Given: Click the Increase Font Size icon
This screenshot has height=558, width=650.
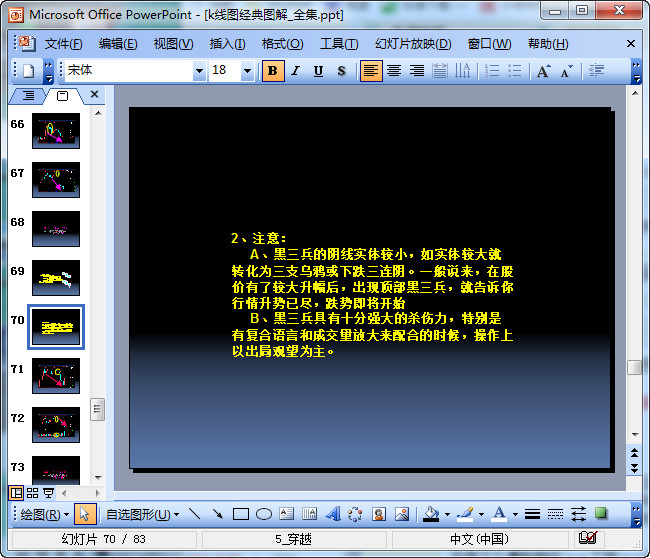Looking at the screenshot, I should pyautogui.click(x=543, y=71).
